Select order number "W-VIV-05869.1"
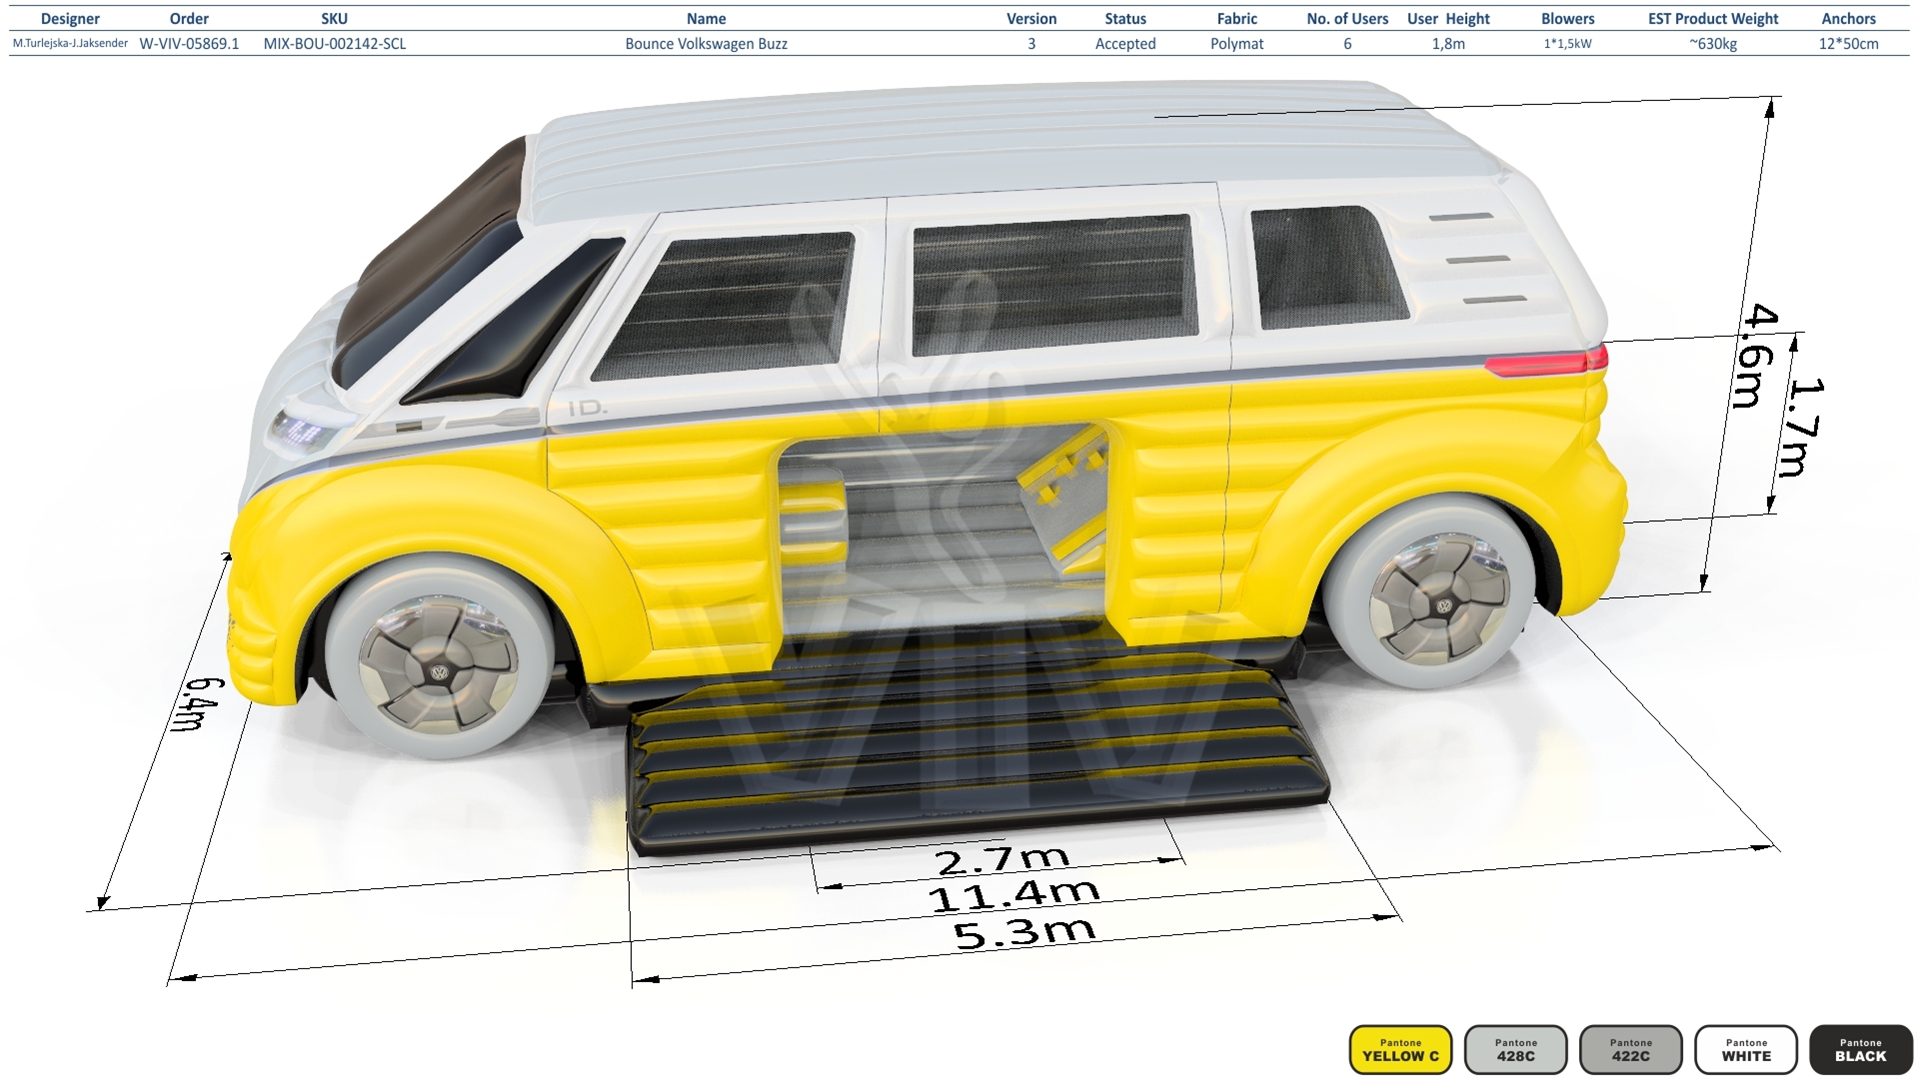The height and width of the screenshot is (1080, 1920). click(x=189, y=44)
